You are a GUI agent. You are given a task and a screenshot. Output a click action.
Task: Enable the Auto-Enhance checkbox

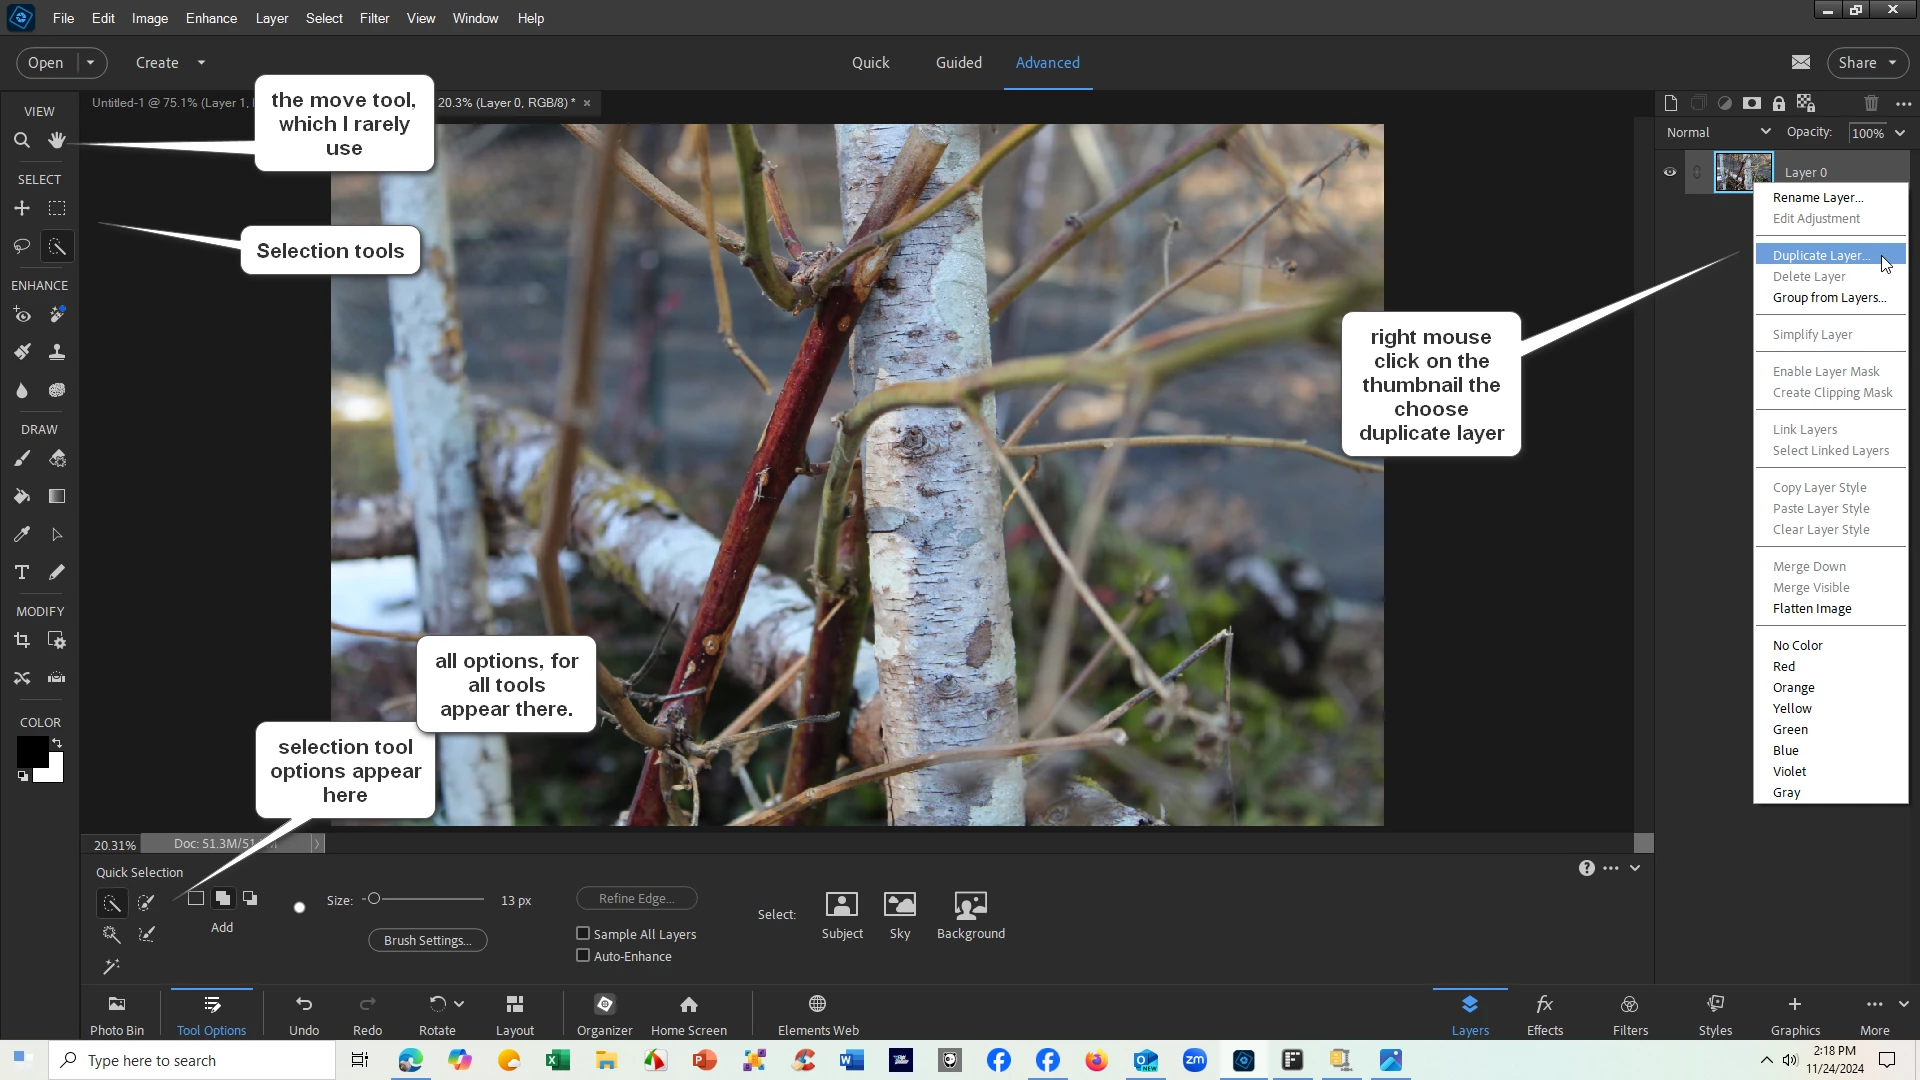click(583, 956)
